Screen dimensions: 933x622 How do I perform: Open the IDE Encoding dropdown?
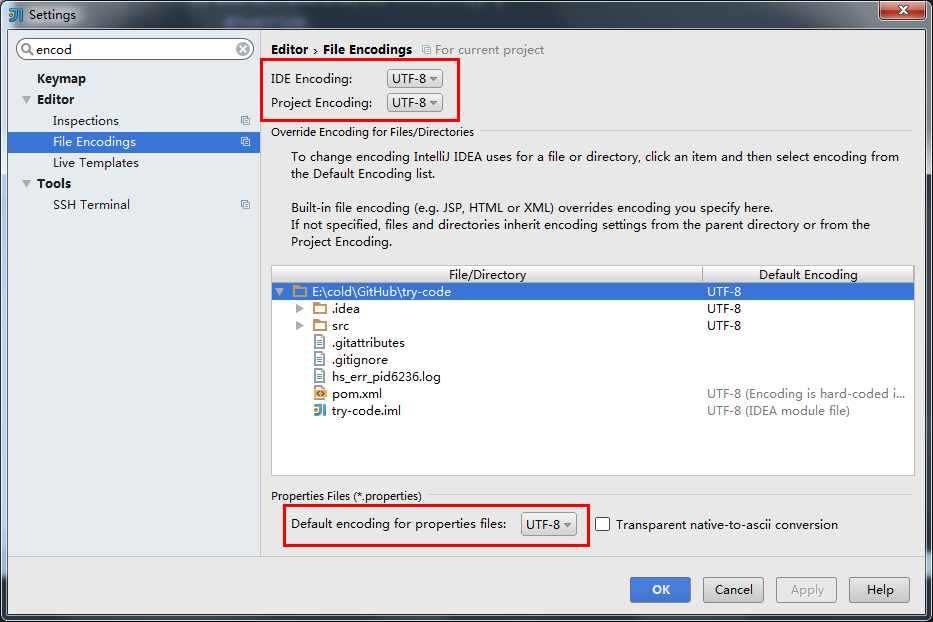pos(414,79)
